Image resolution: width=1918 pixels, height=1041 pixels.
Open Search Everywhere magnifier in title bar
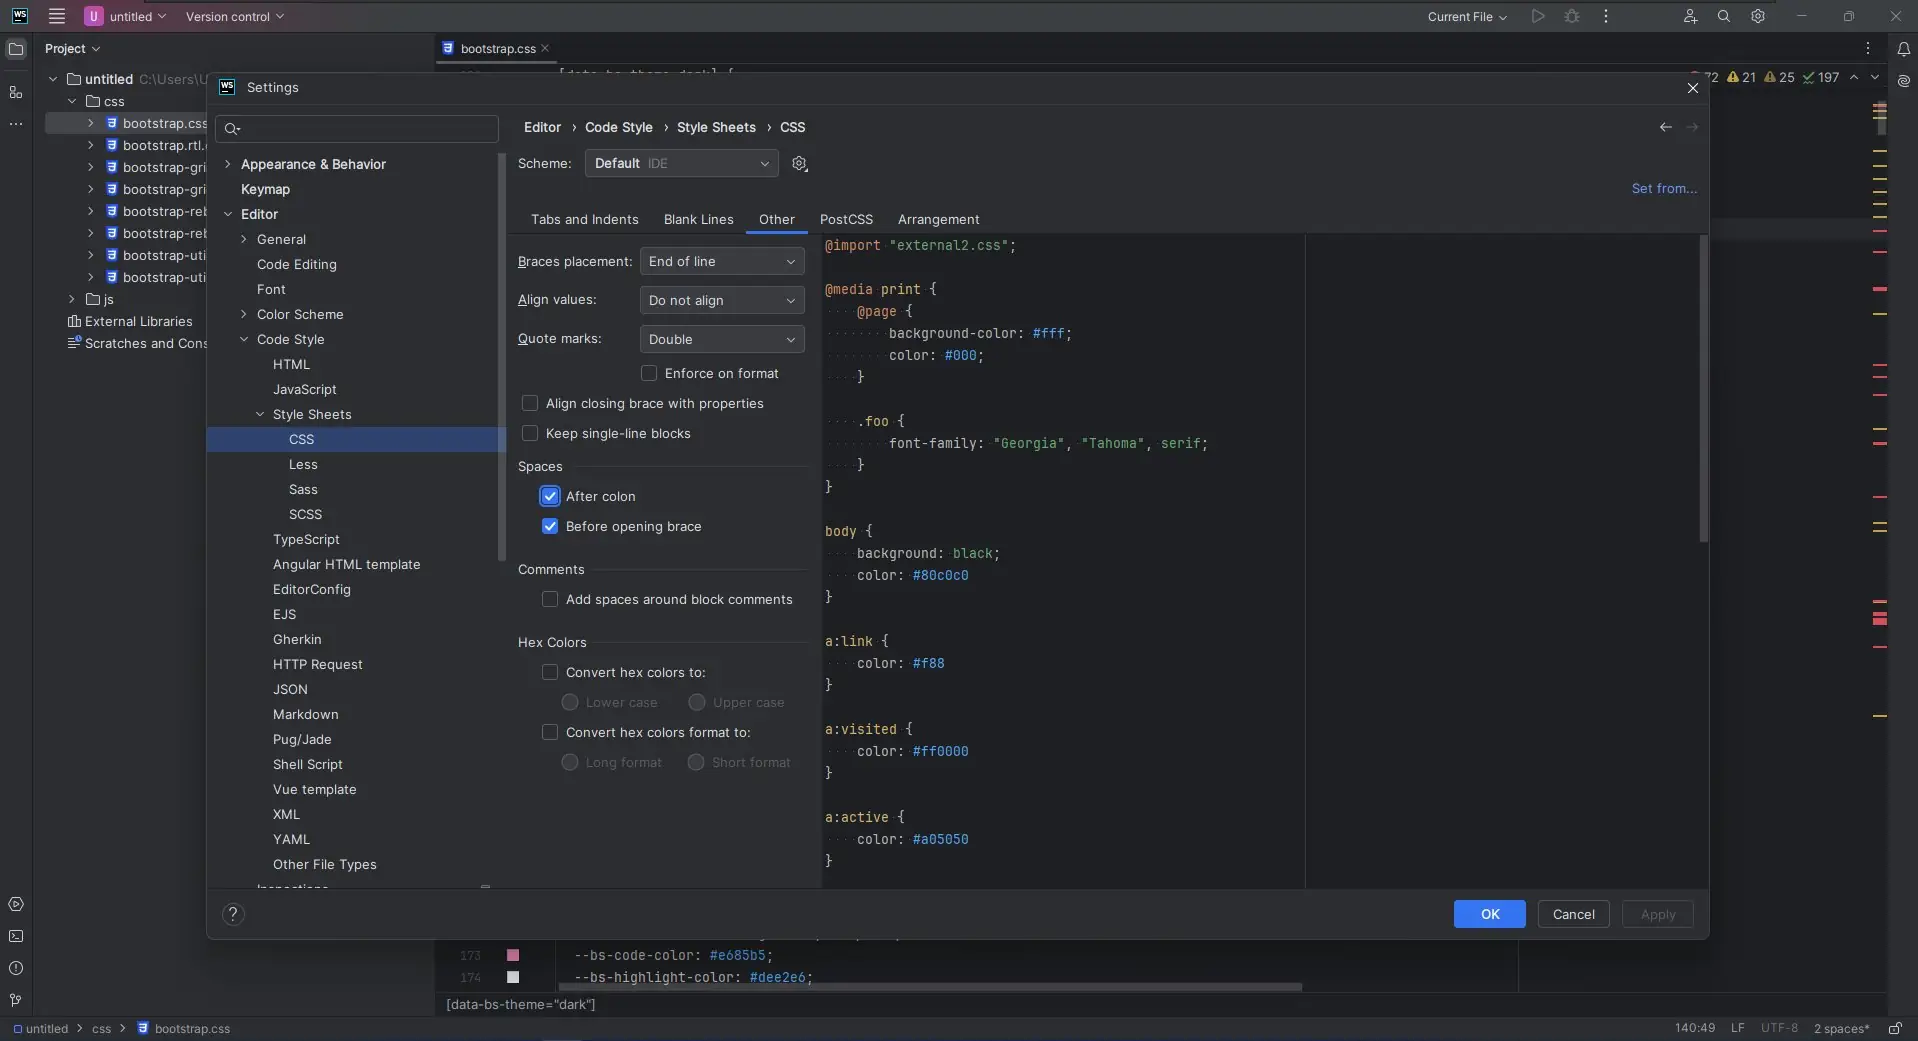tap(1723, 17)
